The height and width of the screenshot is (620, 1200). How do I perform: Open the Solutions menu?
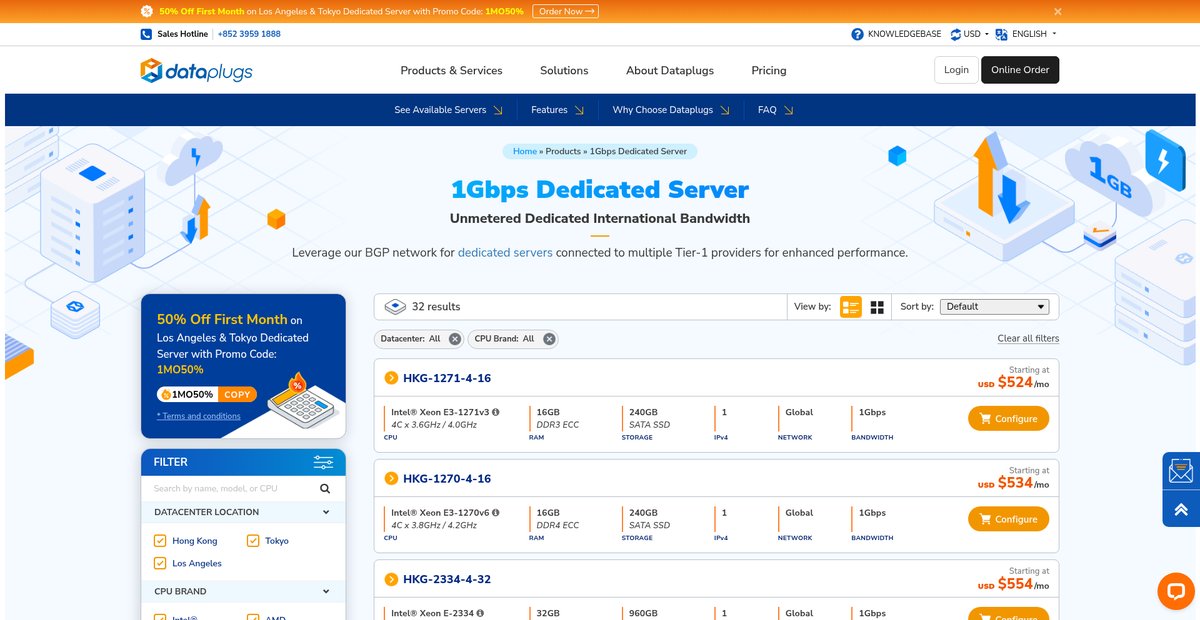point(564,70)
